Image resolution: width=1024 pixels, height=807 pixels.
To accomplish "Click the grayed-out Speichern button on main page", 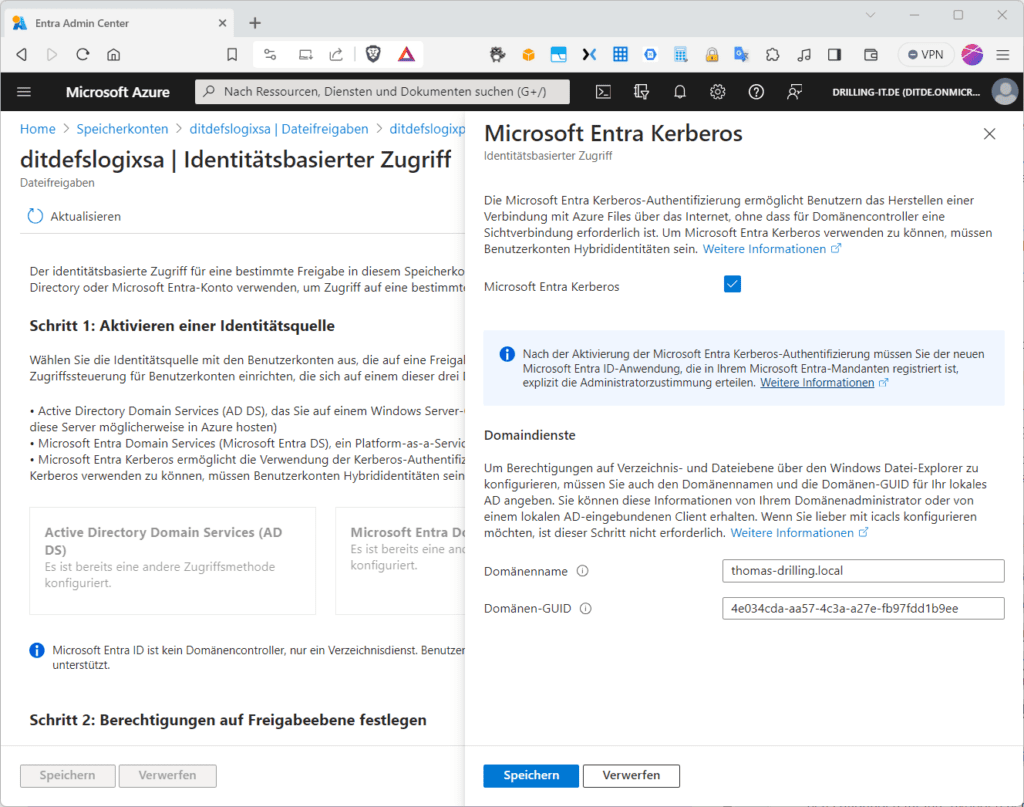I will (x=67, y=776).
